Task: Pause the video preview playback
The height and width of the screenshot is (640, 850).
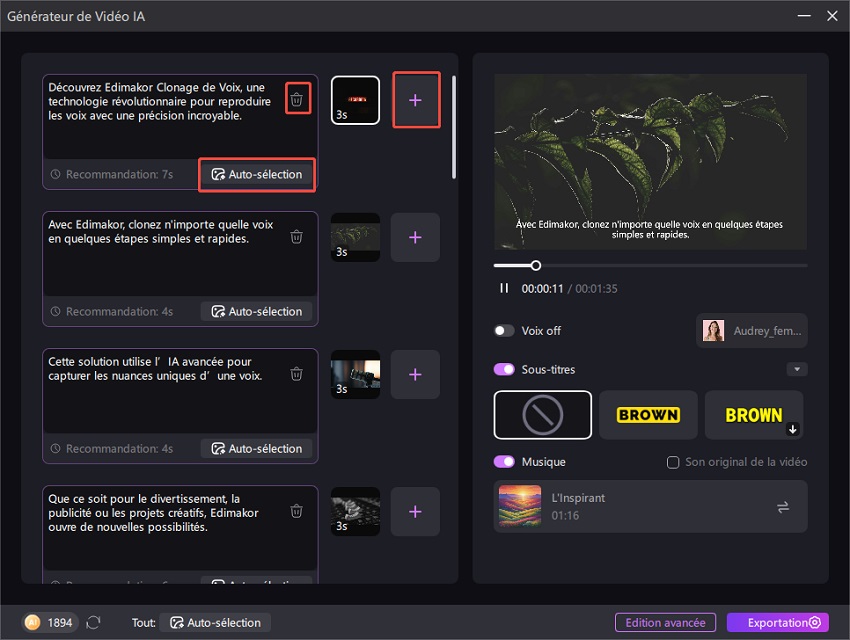Action: click(504, 288)
